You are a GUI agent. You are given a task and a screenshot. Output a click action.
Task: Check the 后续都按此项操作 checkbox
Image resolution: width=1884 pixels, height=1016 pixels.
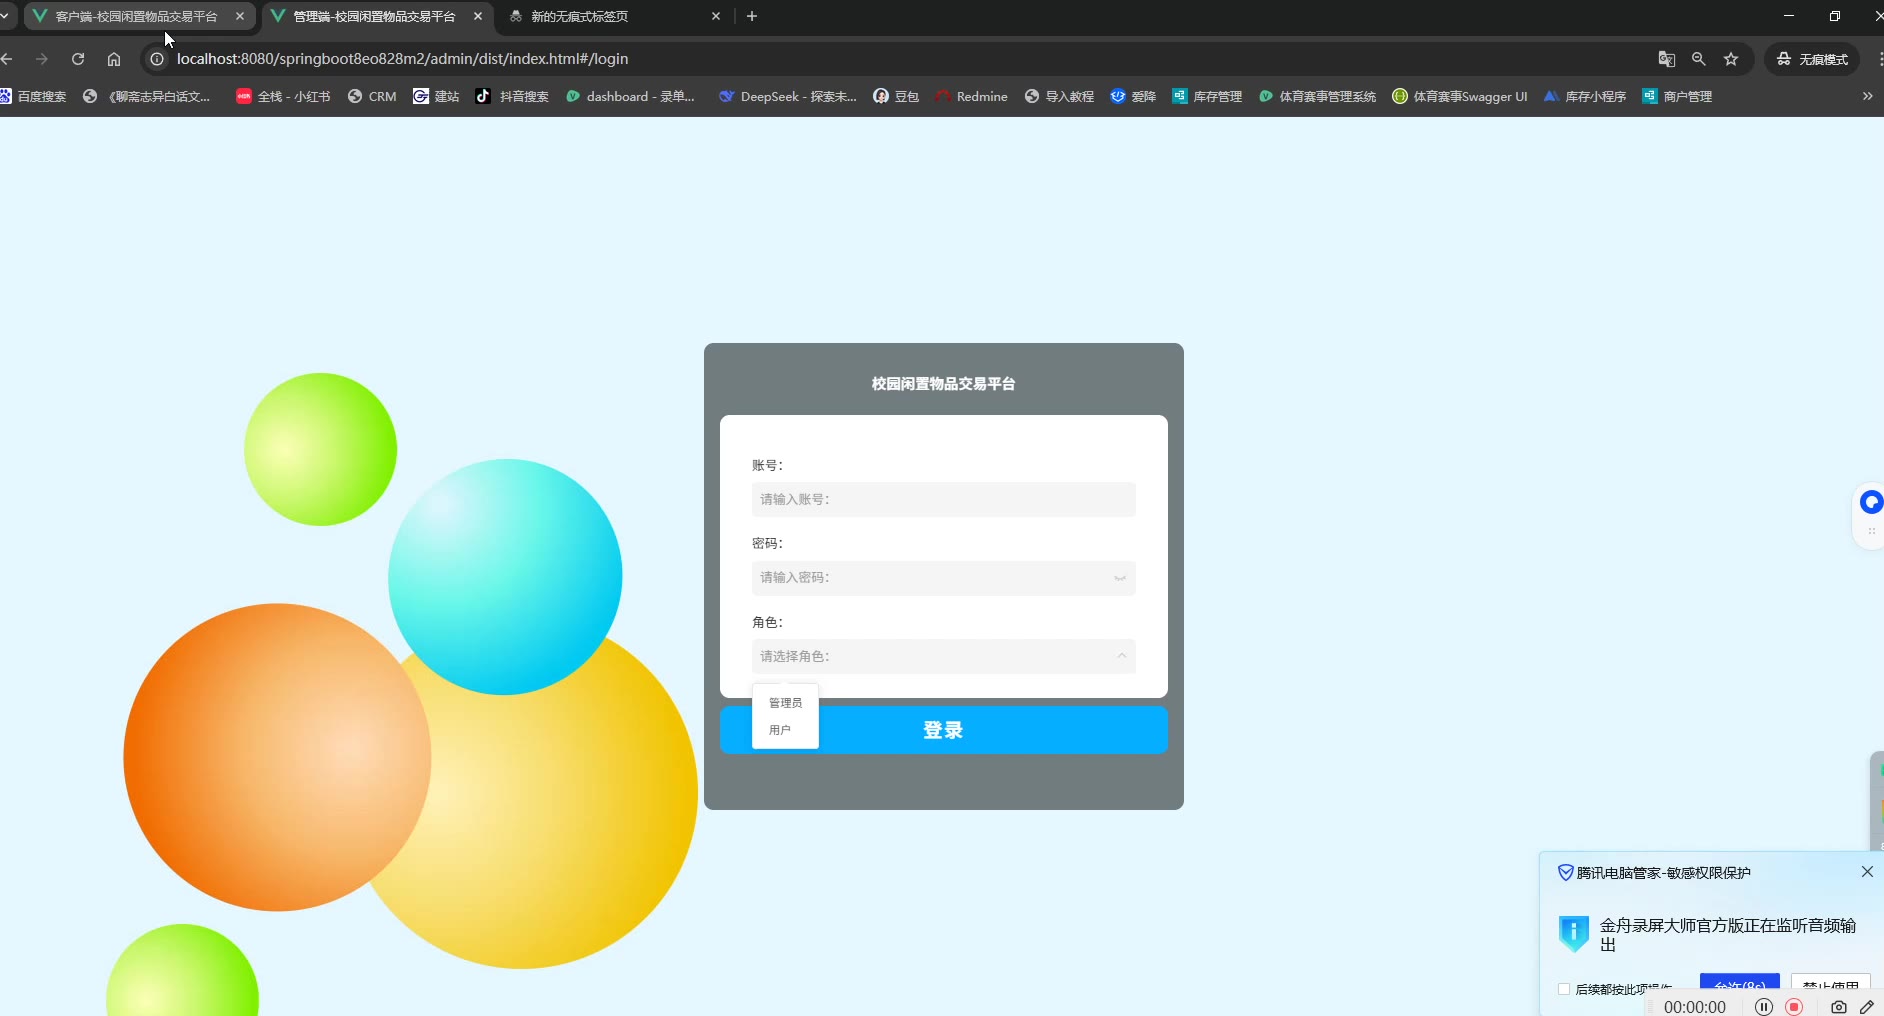1564,989
